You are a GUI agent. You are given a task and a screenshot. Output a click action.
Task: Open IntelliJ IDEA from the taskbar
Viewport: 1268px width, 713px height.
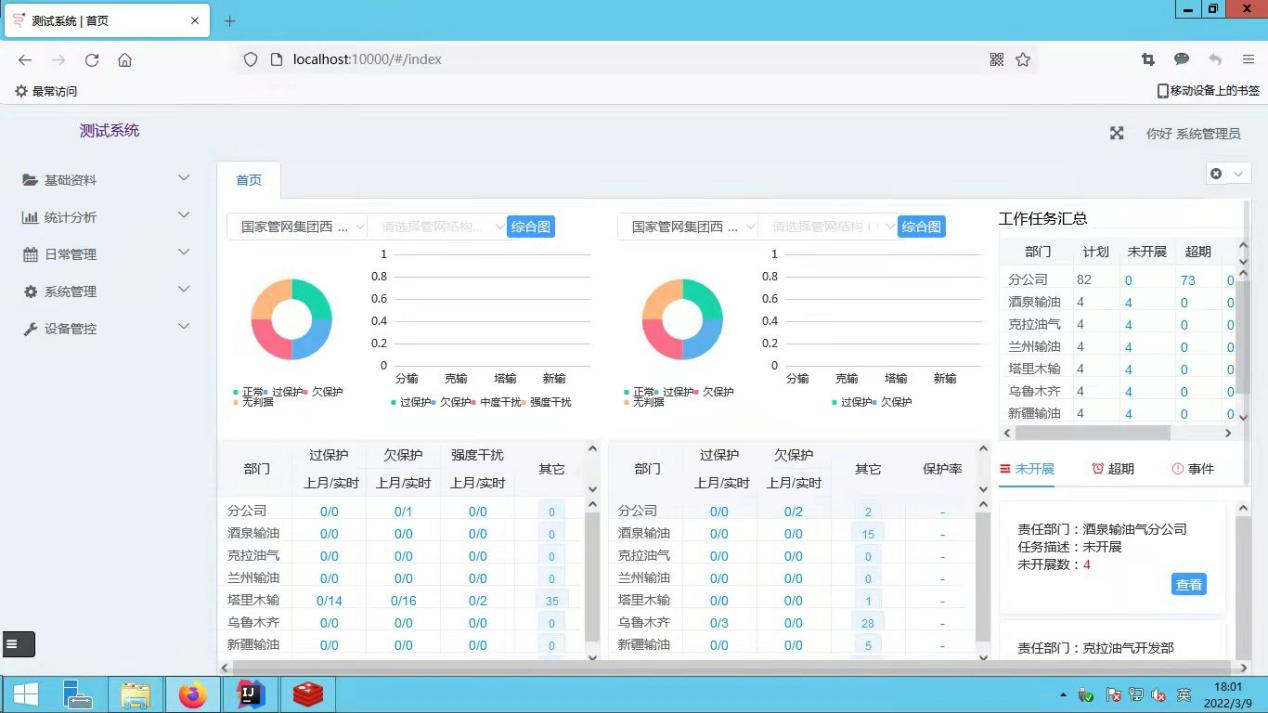point(250,694)
